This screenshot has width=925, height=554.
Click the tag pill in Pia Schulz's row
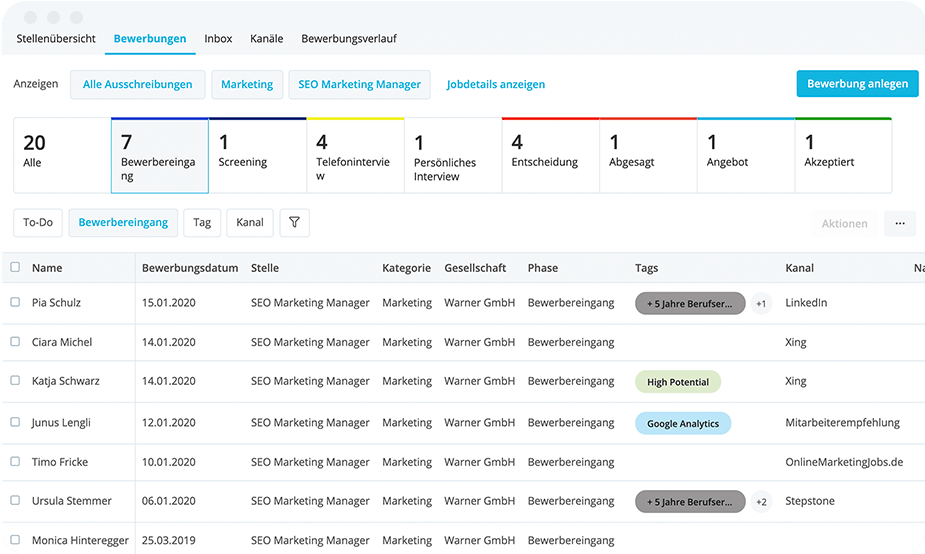pyautogui.click(x=690, y=304)
